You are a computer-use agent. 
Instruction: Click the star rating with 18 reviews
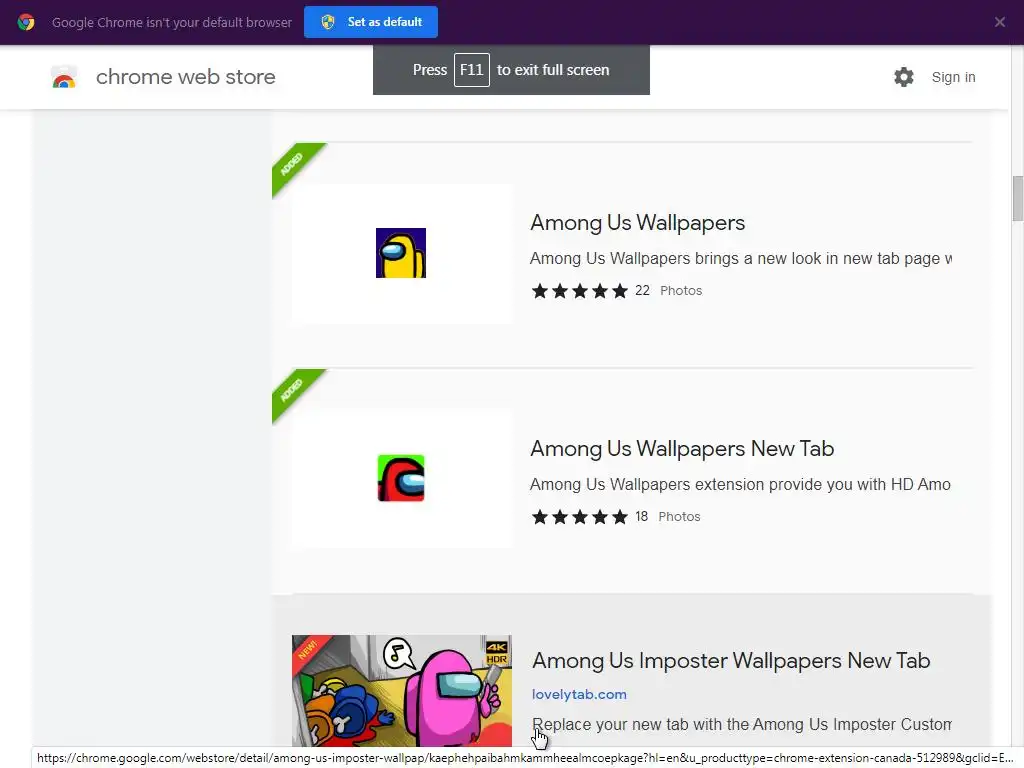coord(580,517)
